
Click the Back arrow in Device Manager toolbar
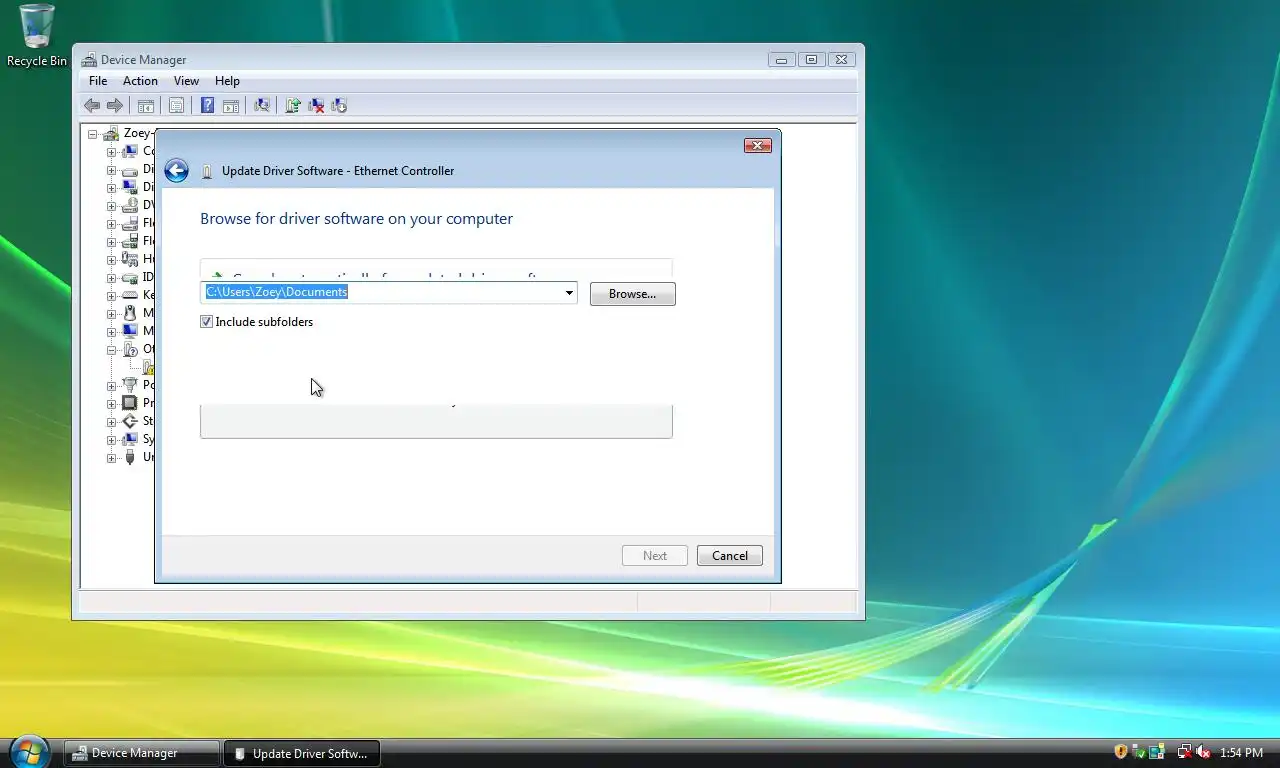tap(92, 105)
